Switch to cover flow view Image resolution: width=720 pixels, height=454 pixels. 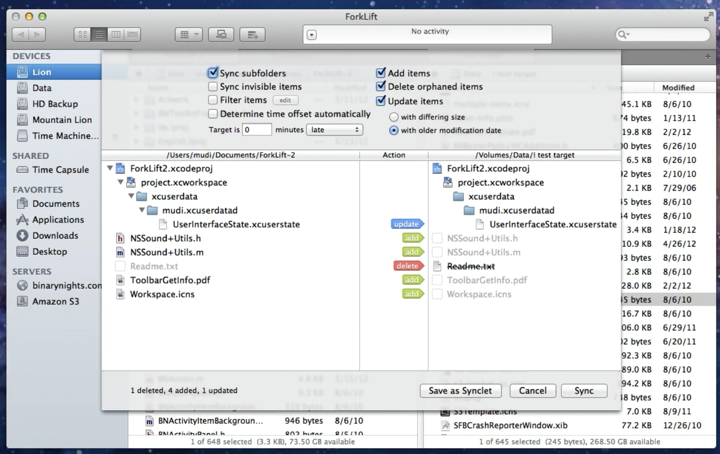(x=132, y=34)
